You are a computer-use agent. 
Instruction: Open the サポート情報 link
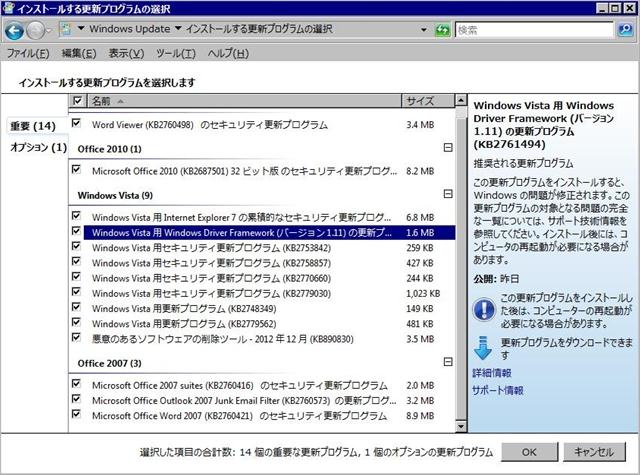(498, 391)
